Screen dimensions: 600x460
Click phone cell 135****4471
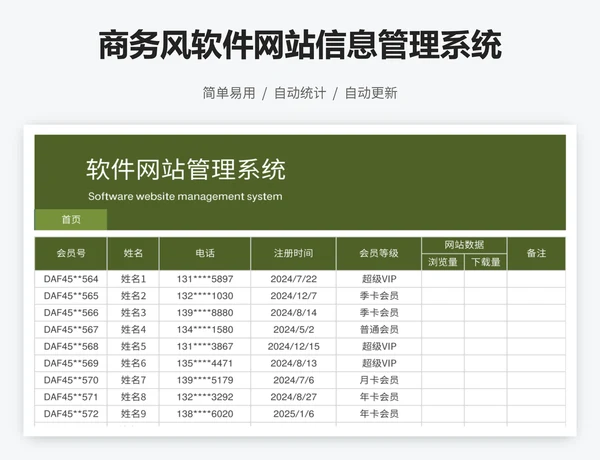(205, 363)
